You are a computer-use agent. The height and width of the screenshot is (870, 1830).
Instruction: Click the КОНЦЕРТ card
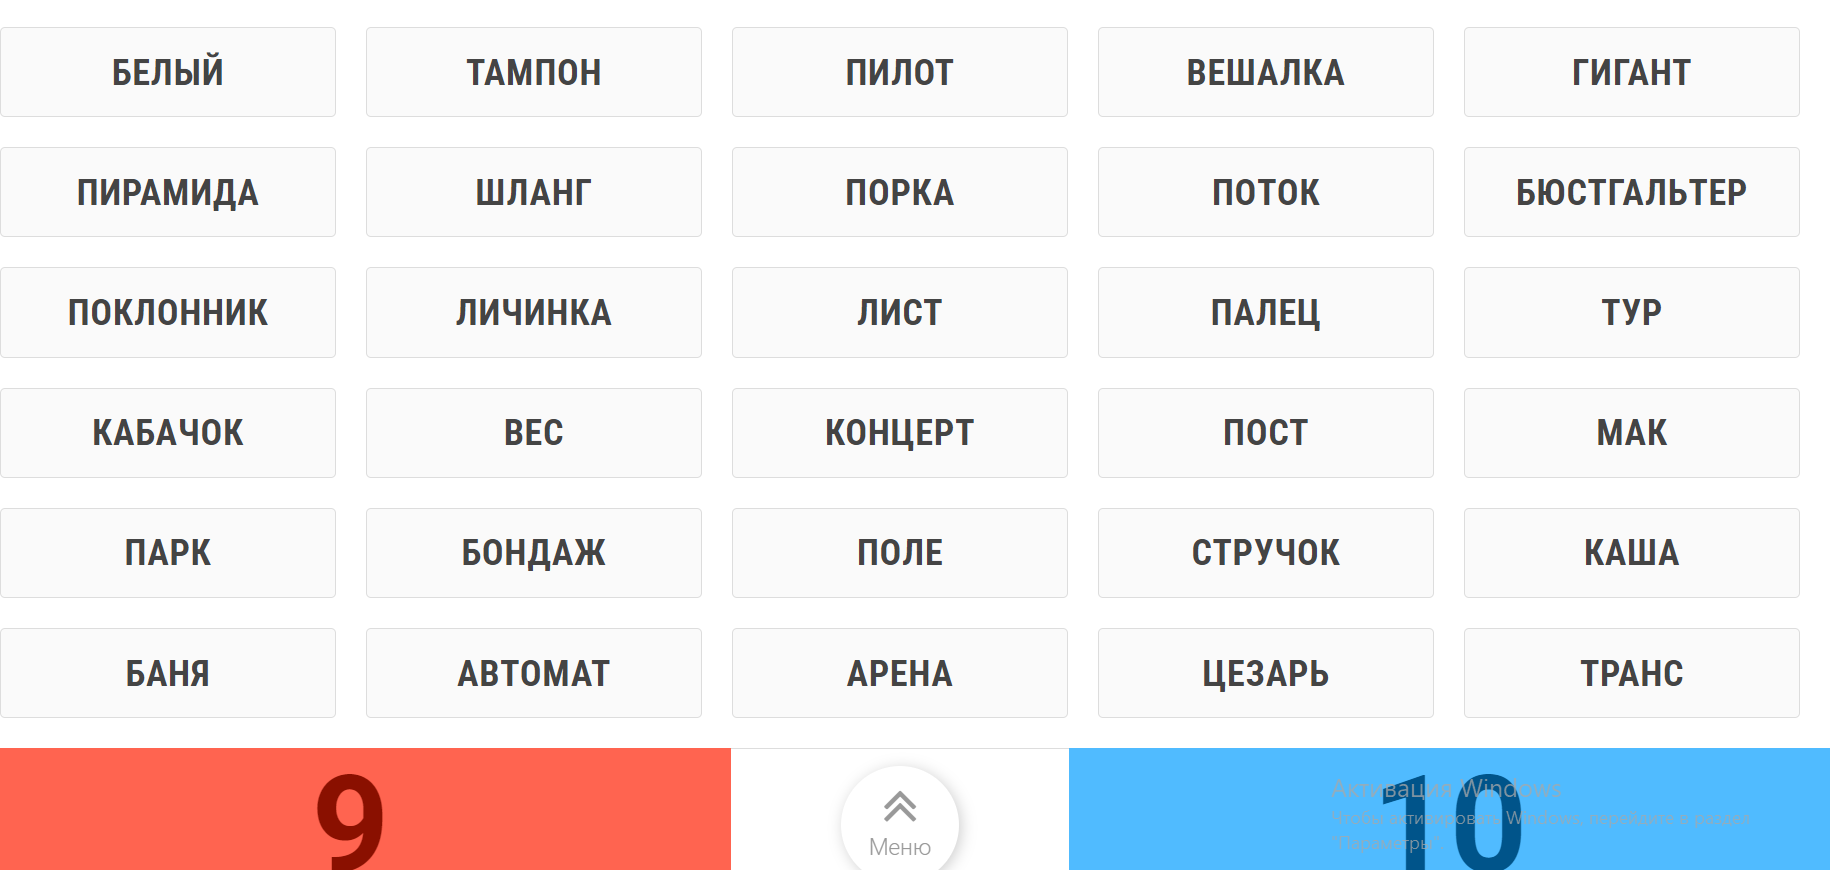click(x=900, y=433)
